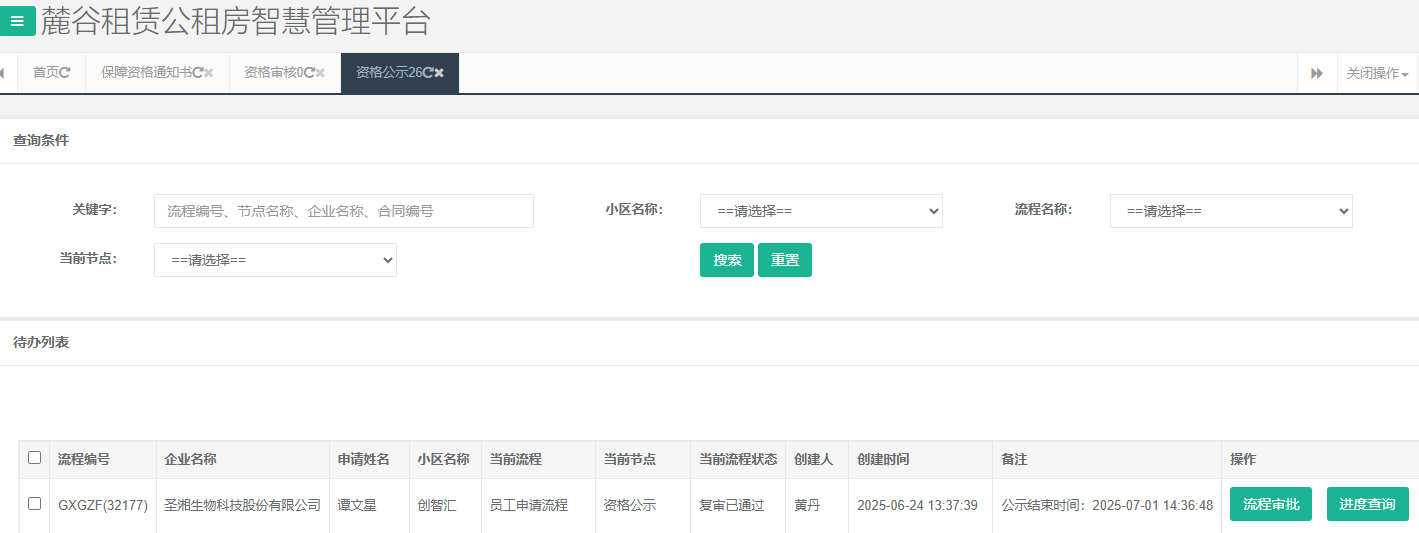
Task: Check the row checkbox for GXGZF(32177)
Action: pyautogui.click(x=35, y=504)
